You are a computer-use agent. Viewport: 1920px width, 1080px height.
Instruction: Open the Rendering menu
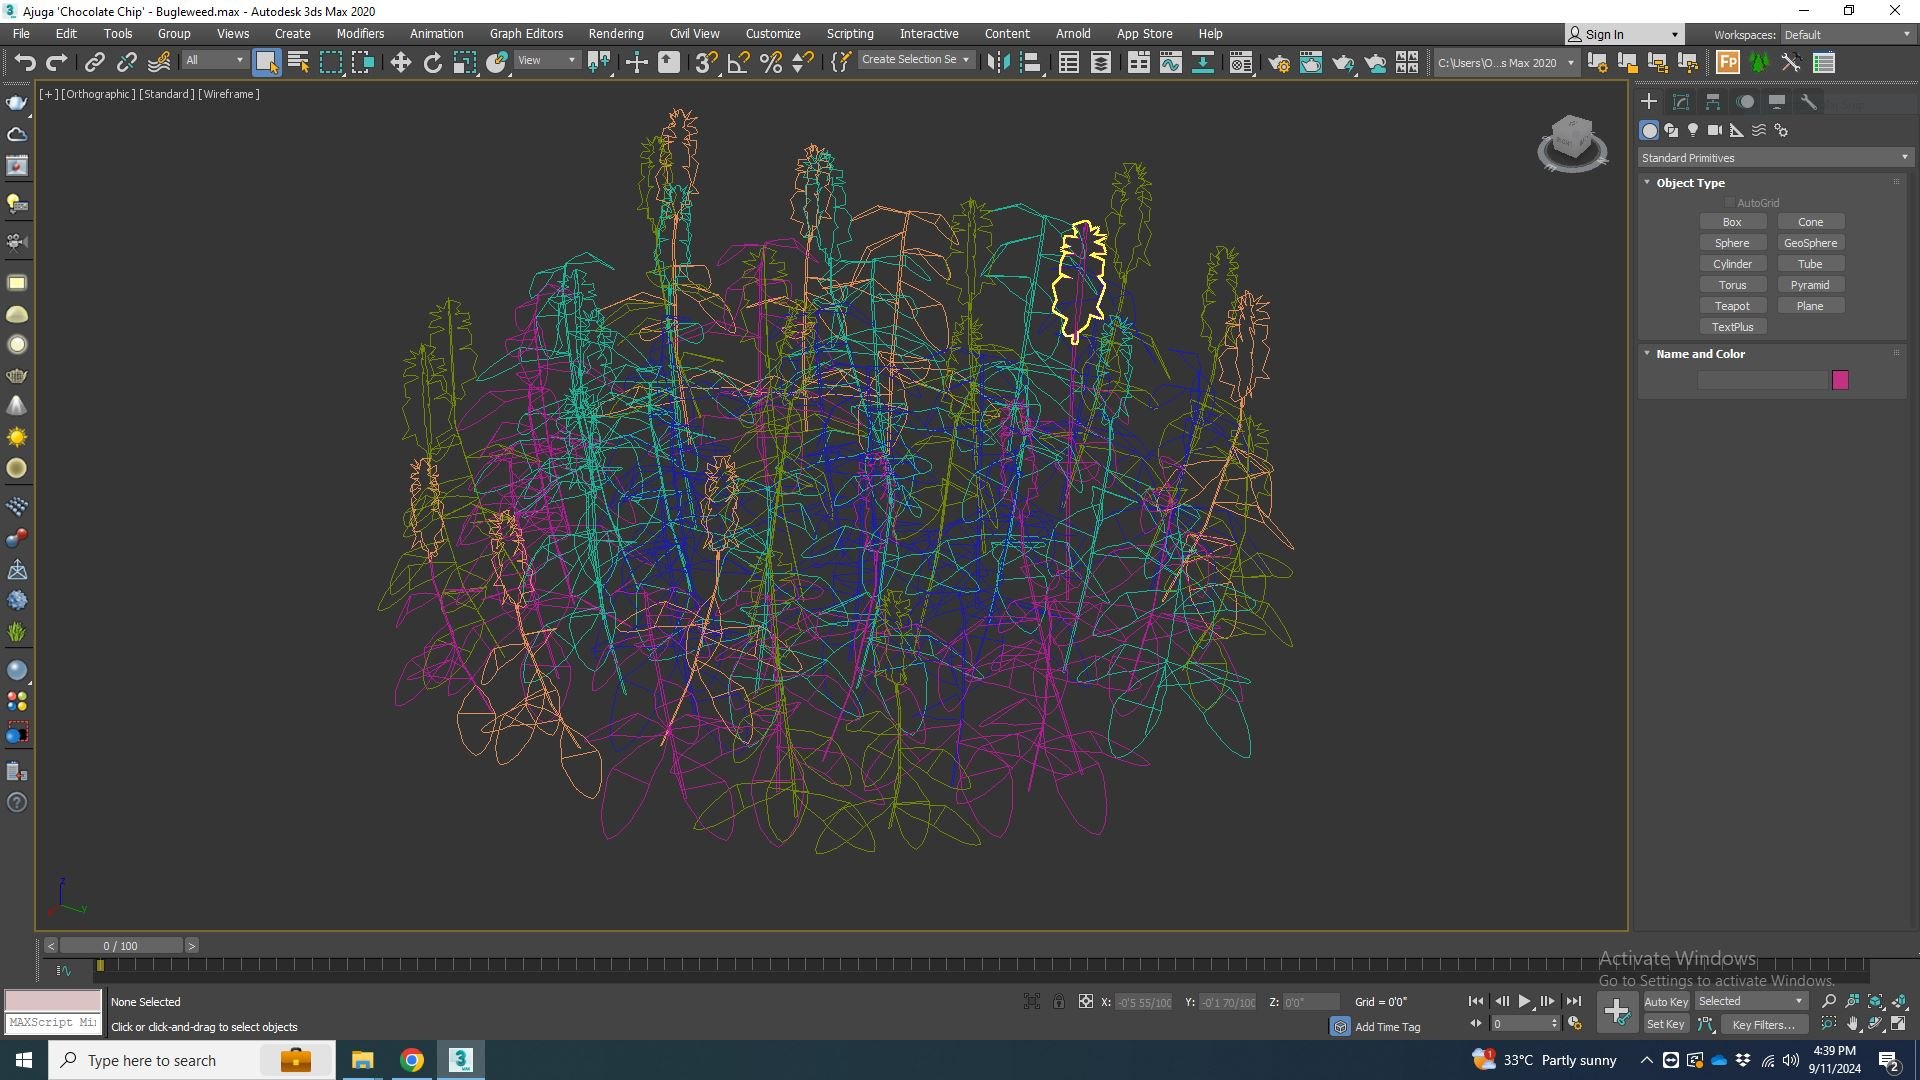(616, 34)
